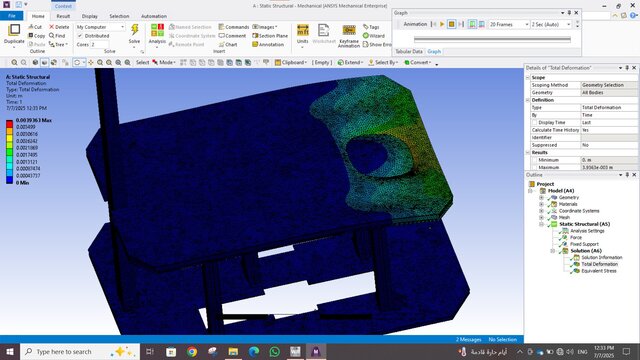This screenshot has height=360, width=640.
Task: Click the Zoom To Fit toolbar icon
Action: (118, 62)
